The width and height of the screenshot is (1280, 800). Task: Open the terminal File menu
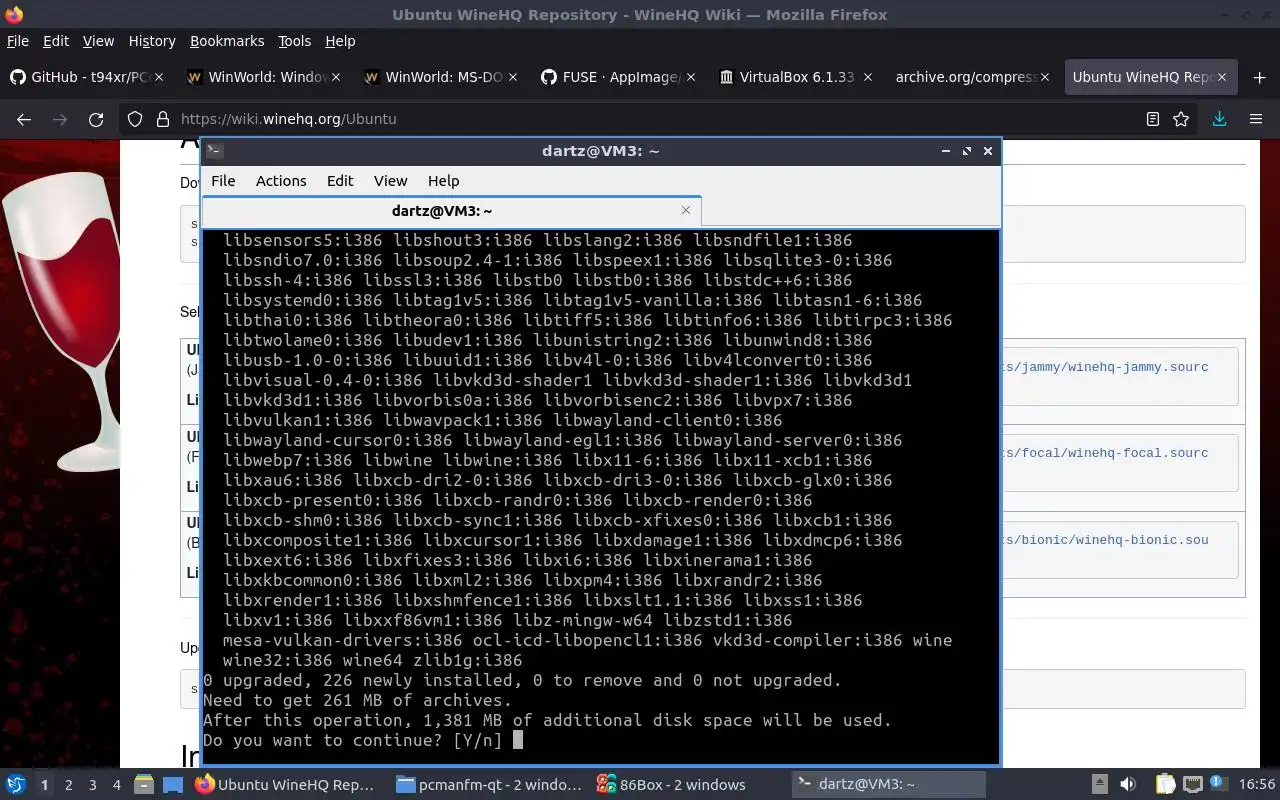coord(223,181)
